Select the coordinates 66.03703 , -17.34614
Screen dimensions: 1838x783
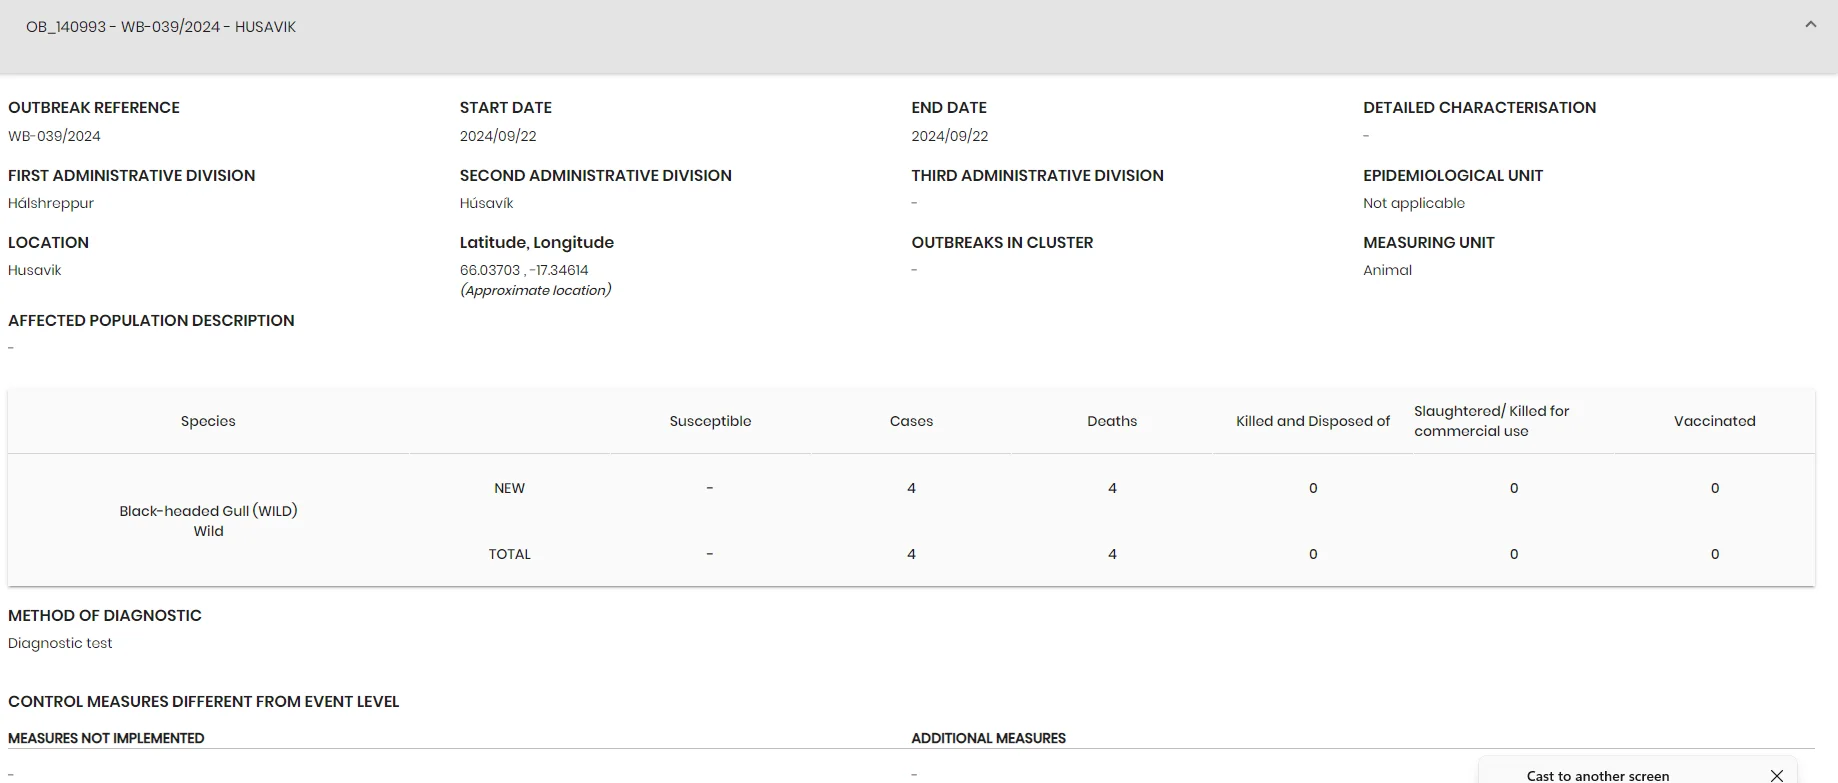524,270
